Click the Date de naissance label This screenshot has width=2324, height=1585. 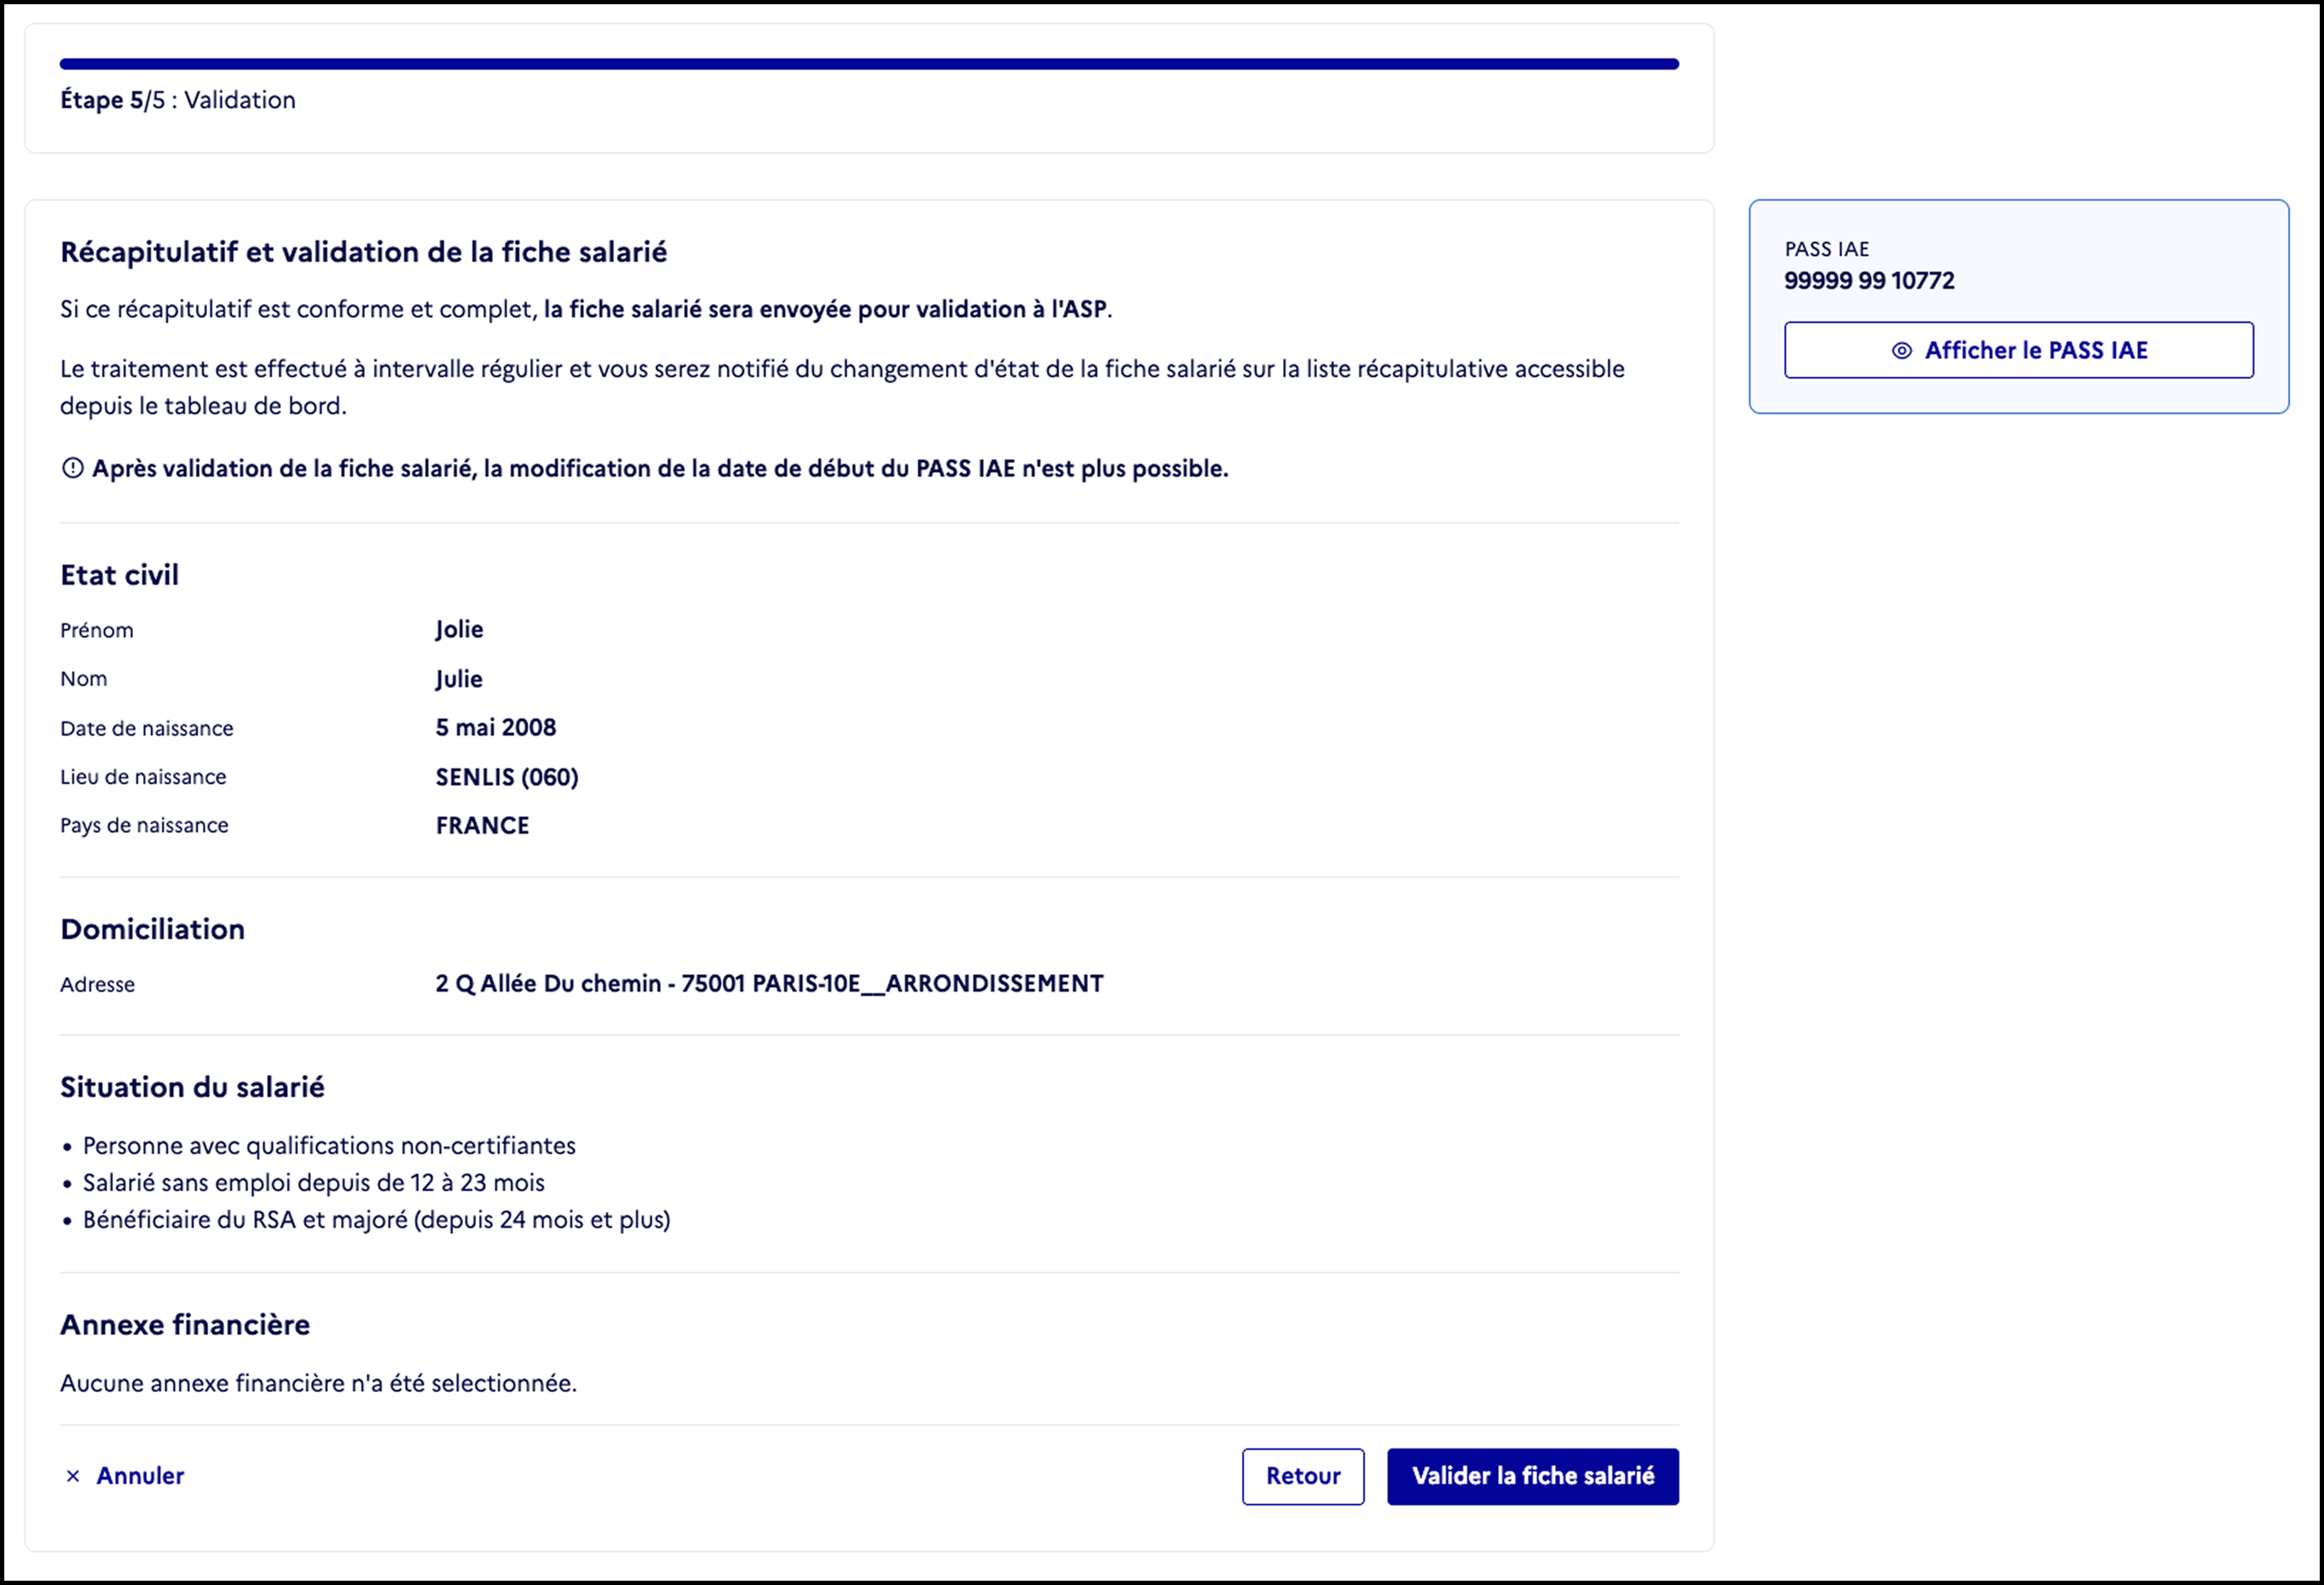[146, 728]
